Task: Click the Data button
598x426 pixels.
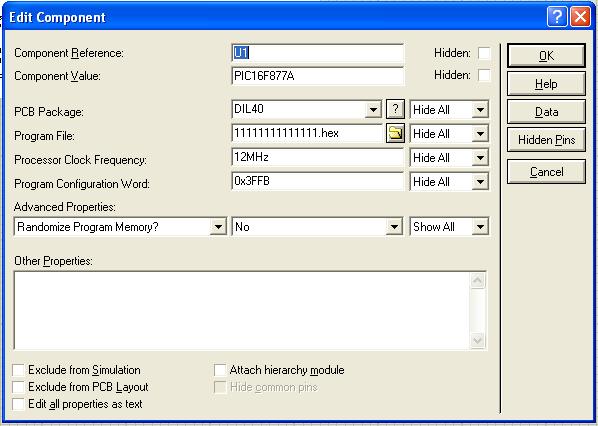Action: [x=546, y=112]
